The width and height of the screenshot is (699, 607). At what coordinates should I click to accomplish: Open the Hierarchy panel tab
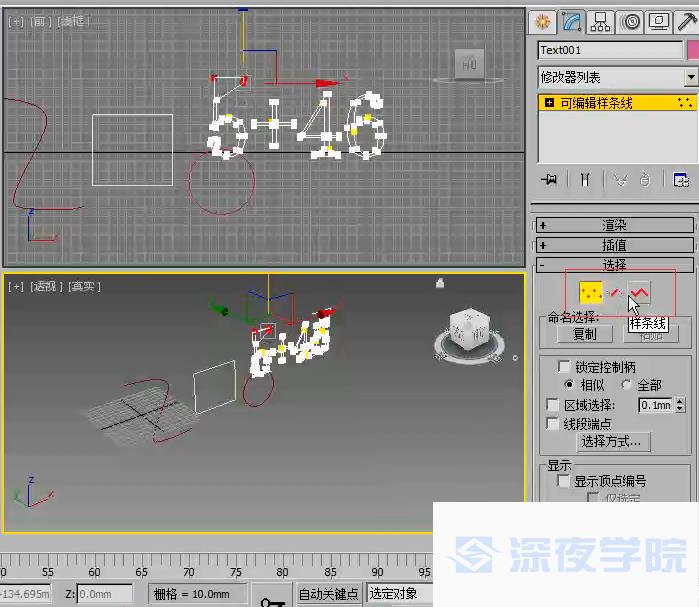tap(600, 21)
